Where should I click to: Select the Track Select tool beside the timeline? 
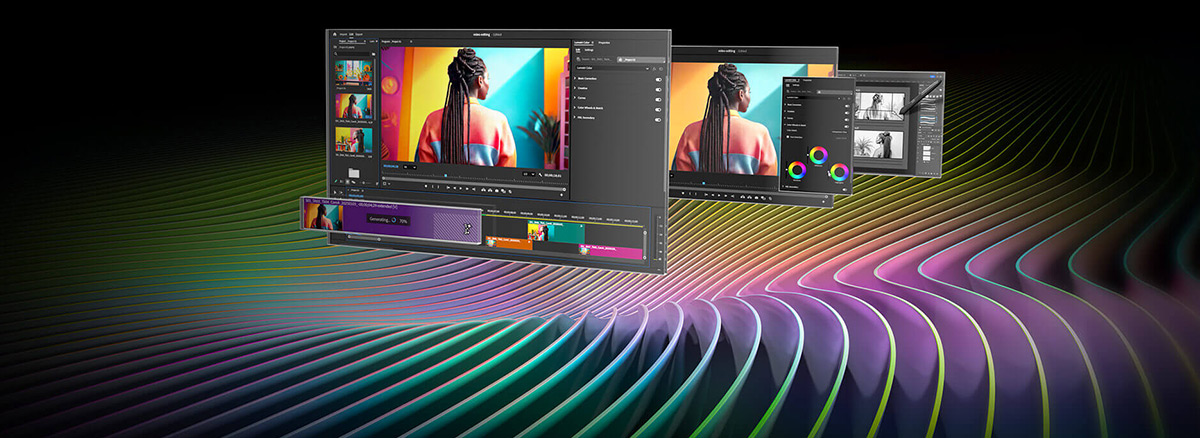tap(340, 192)
